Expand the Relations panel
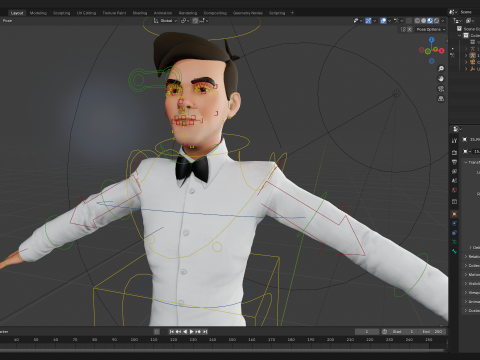Image resolution: width=480 pixels, height=360 pixels. tap(472, 257)
